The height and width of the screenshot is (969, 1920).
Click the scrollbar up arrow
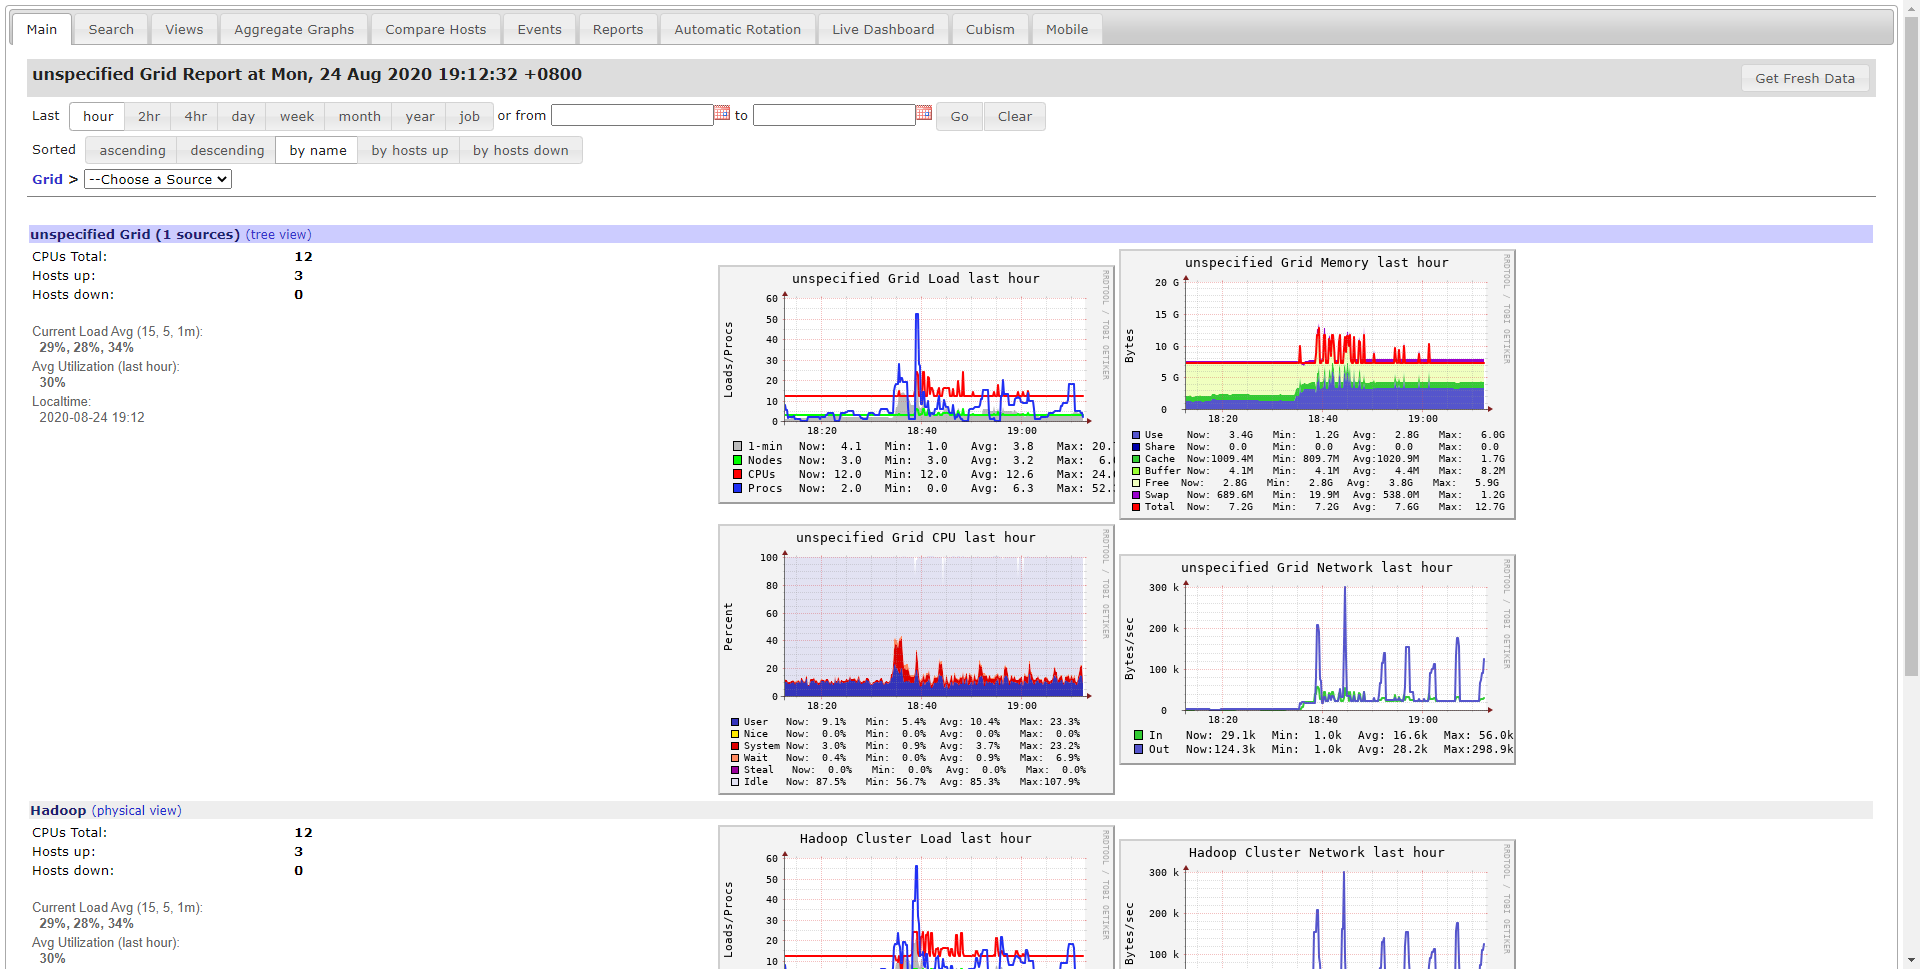coord(1911,7)
